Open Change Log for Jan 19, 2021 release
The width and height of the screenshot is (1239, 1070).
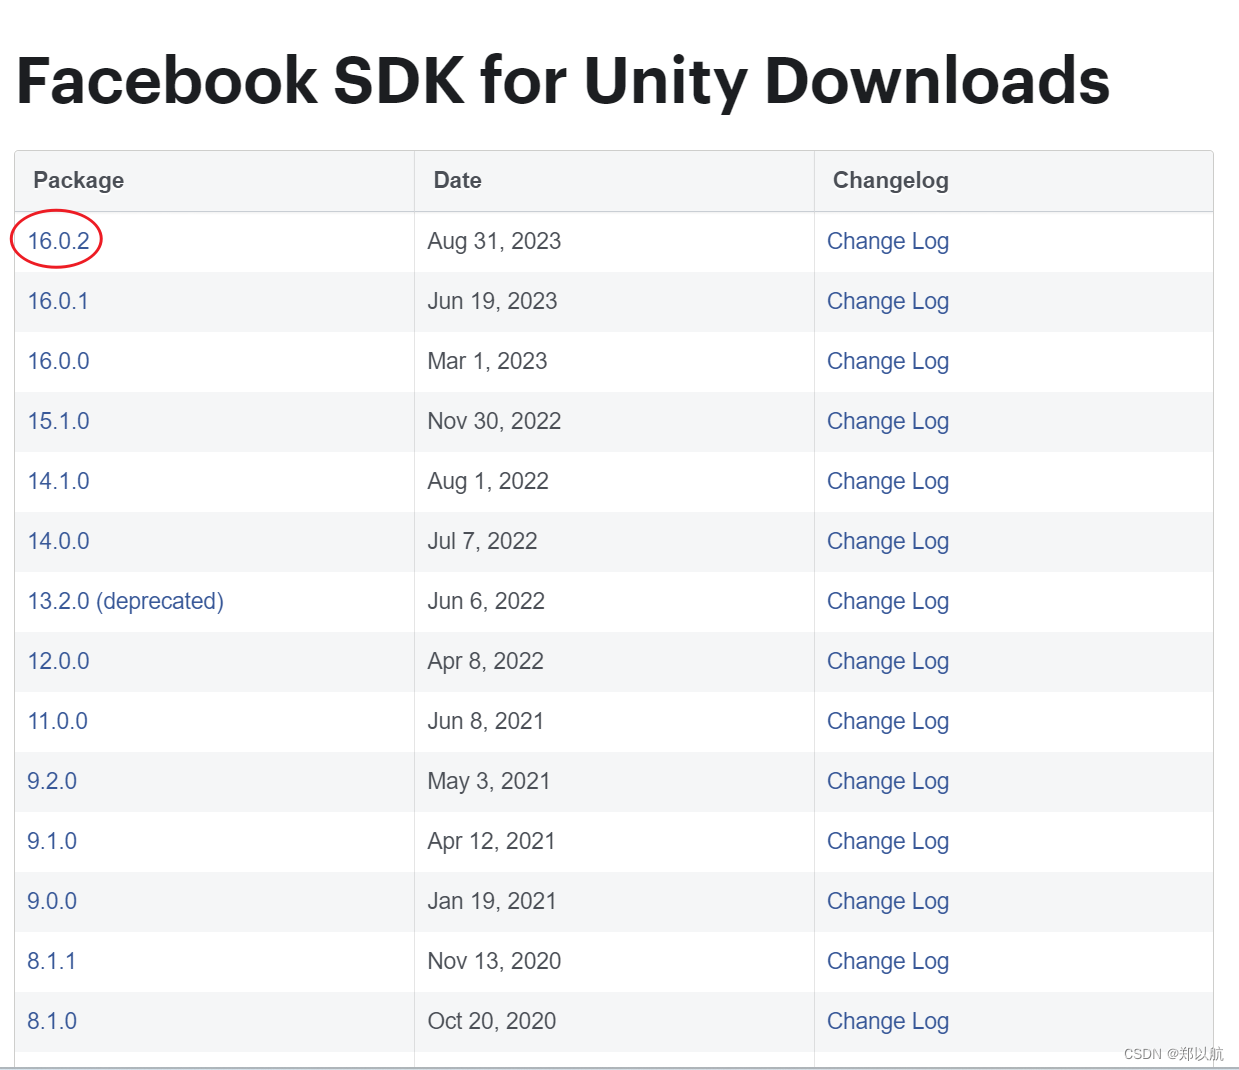888,902
